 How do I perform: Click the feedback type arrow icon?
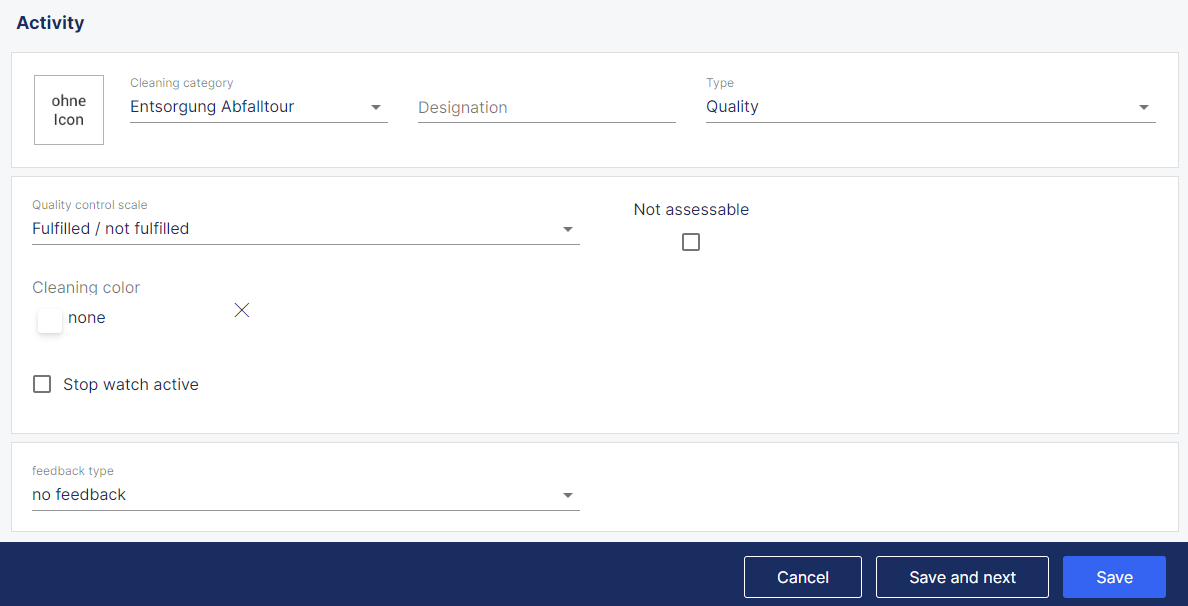[568, 495]
